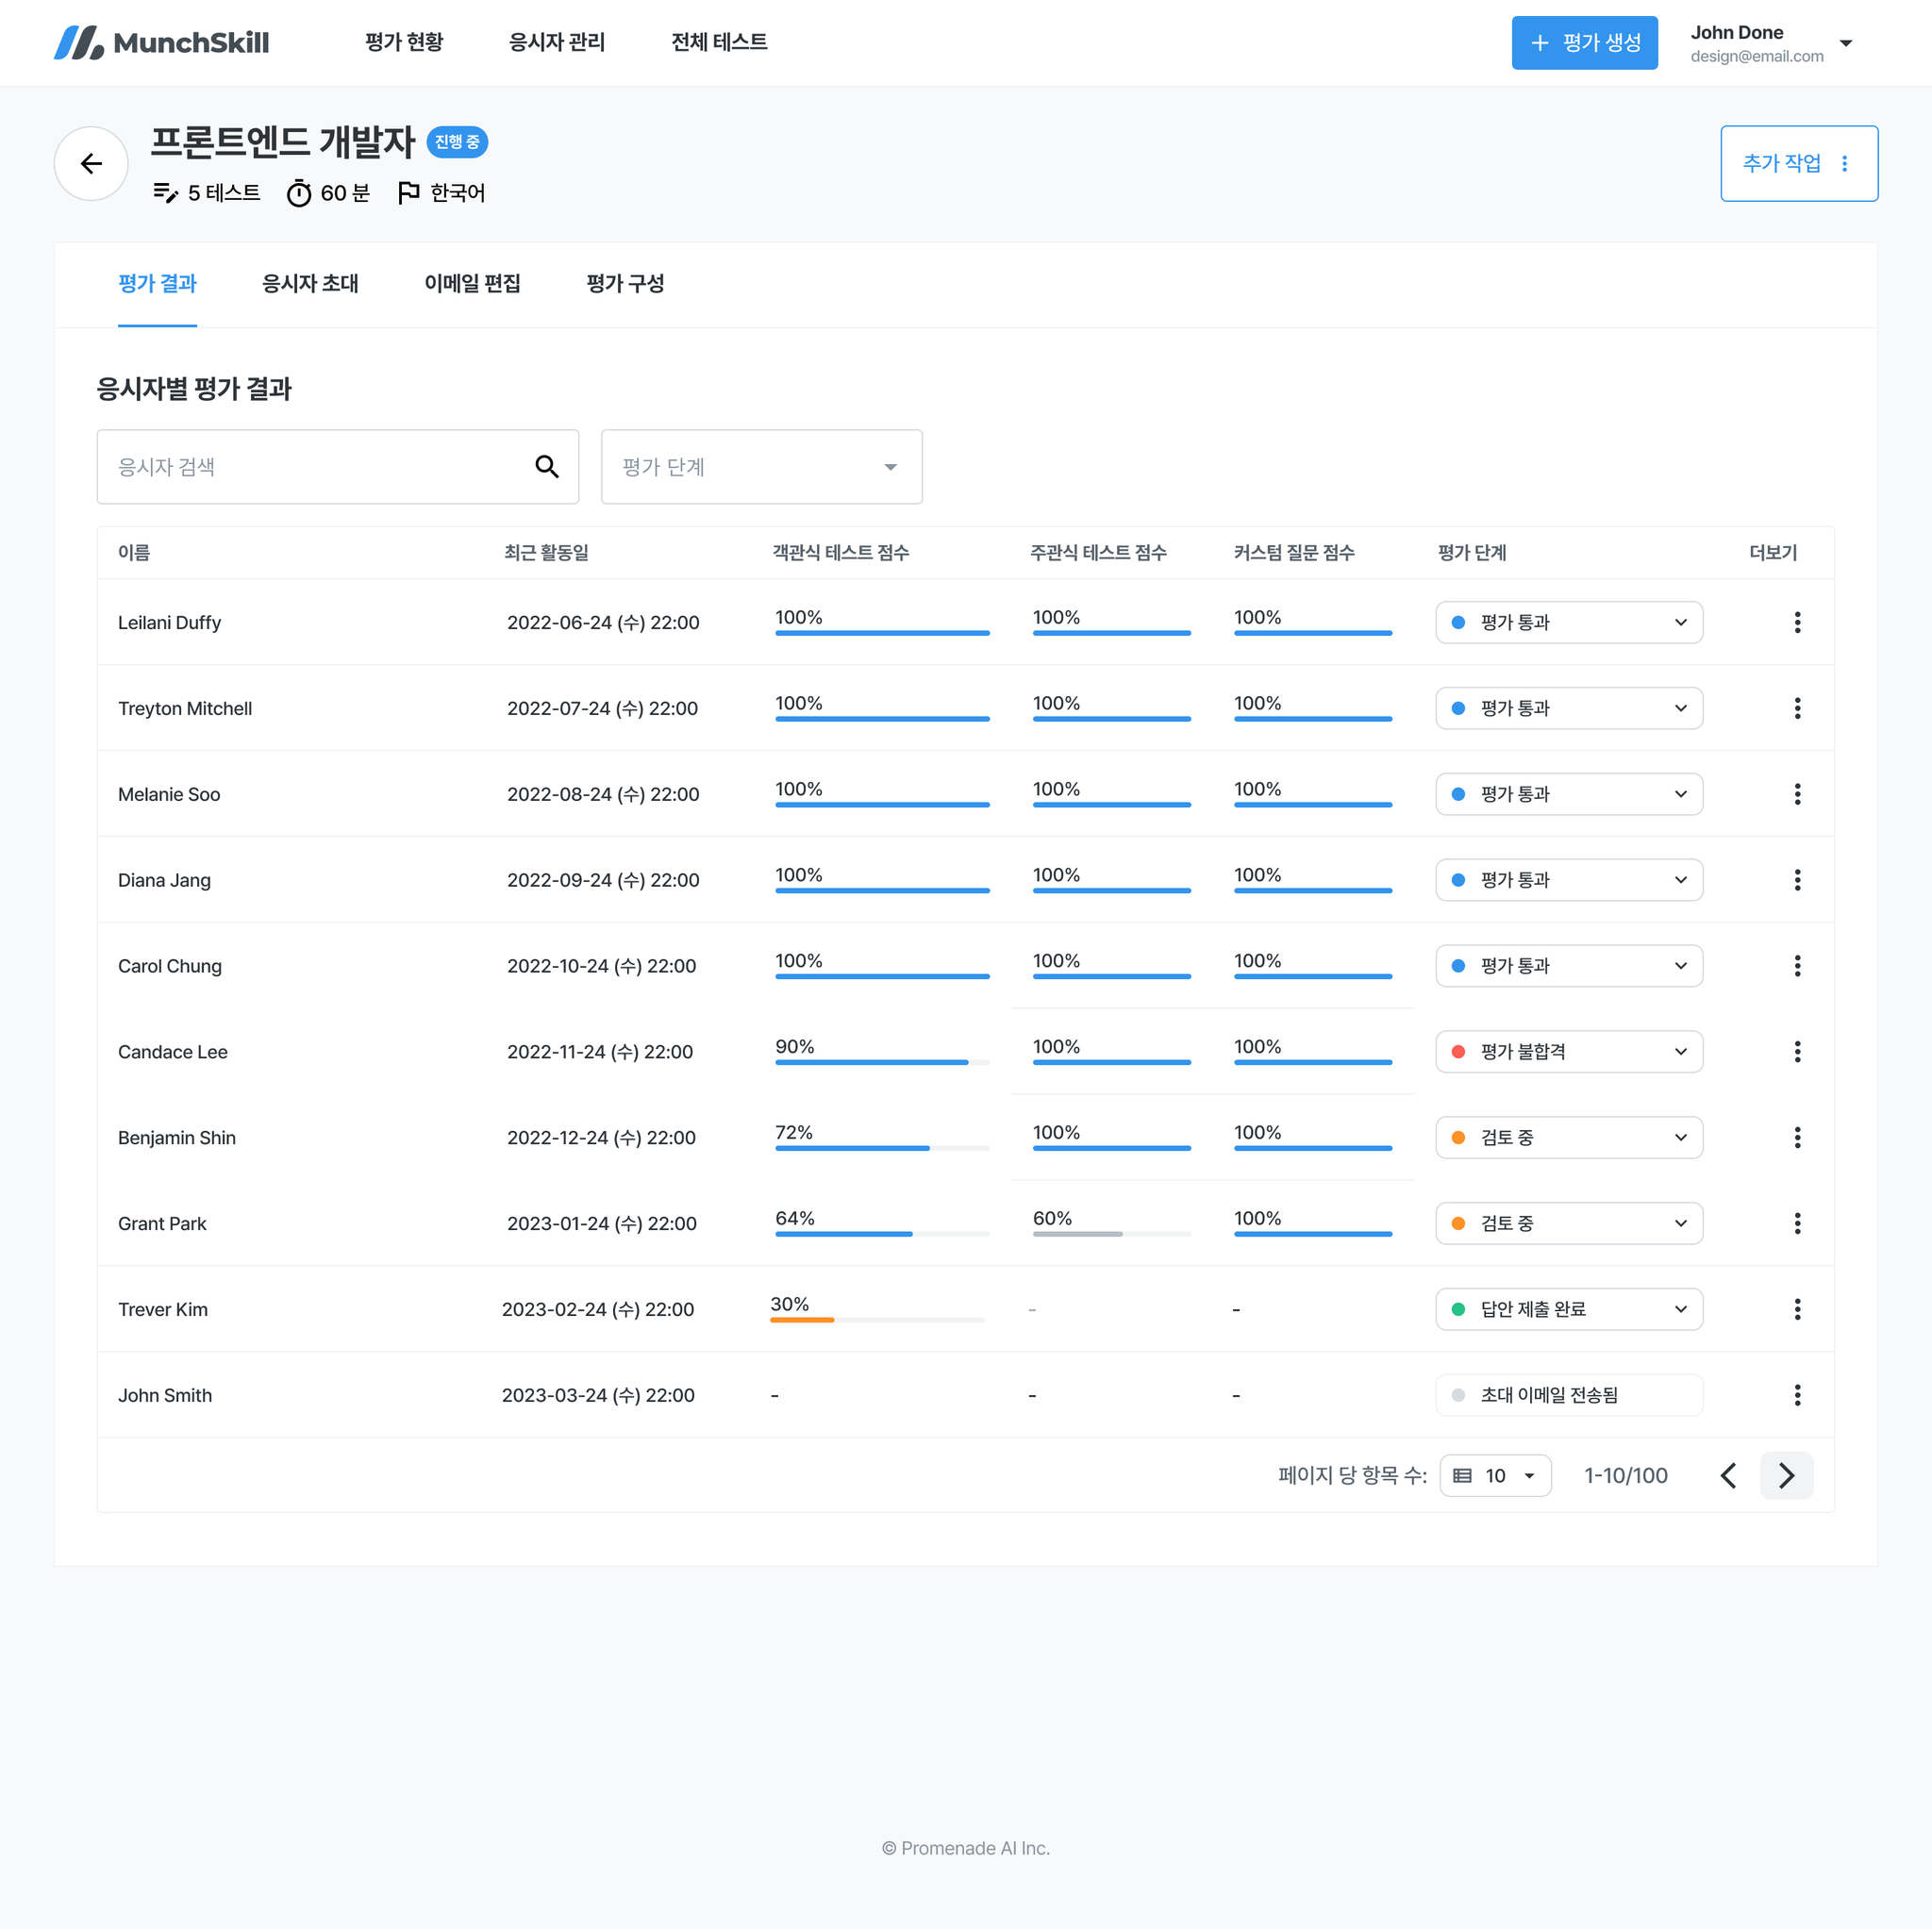Open Benjamin Shin's 검토 중 status dropdown
The width and height of the screenshot is (1932, 1929).
tap(1568, 1137)
